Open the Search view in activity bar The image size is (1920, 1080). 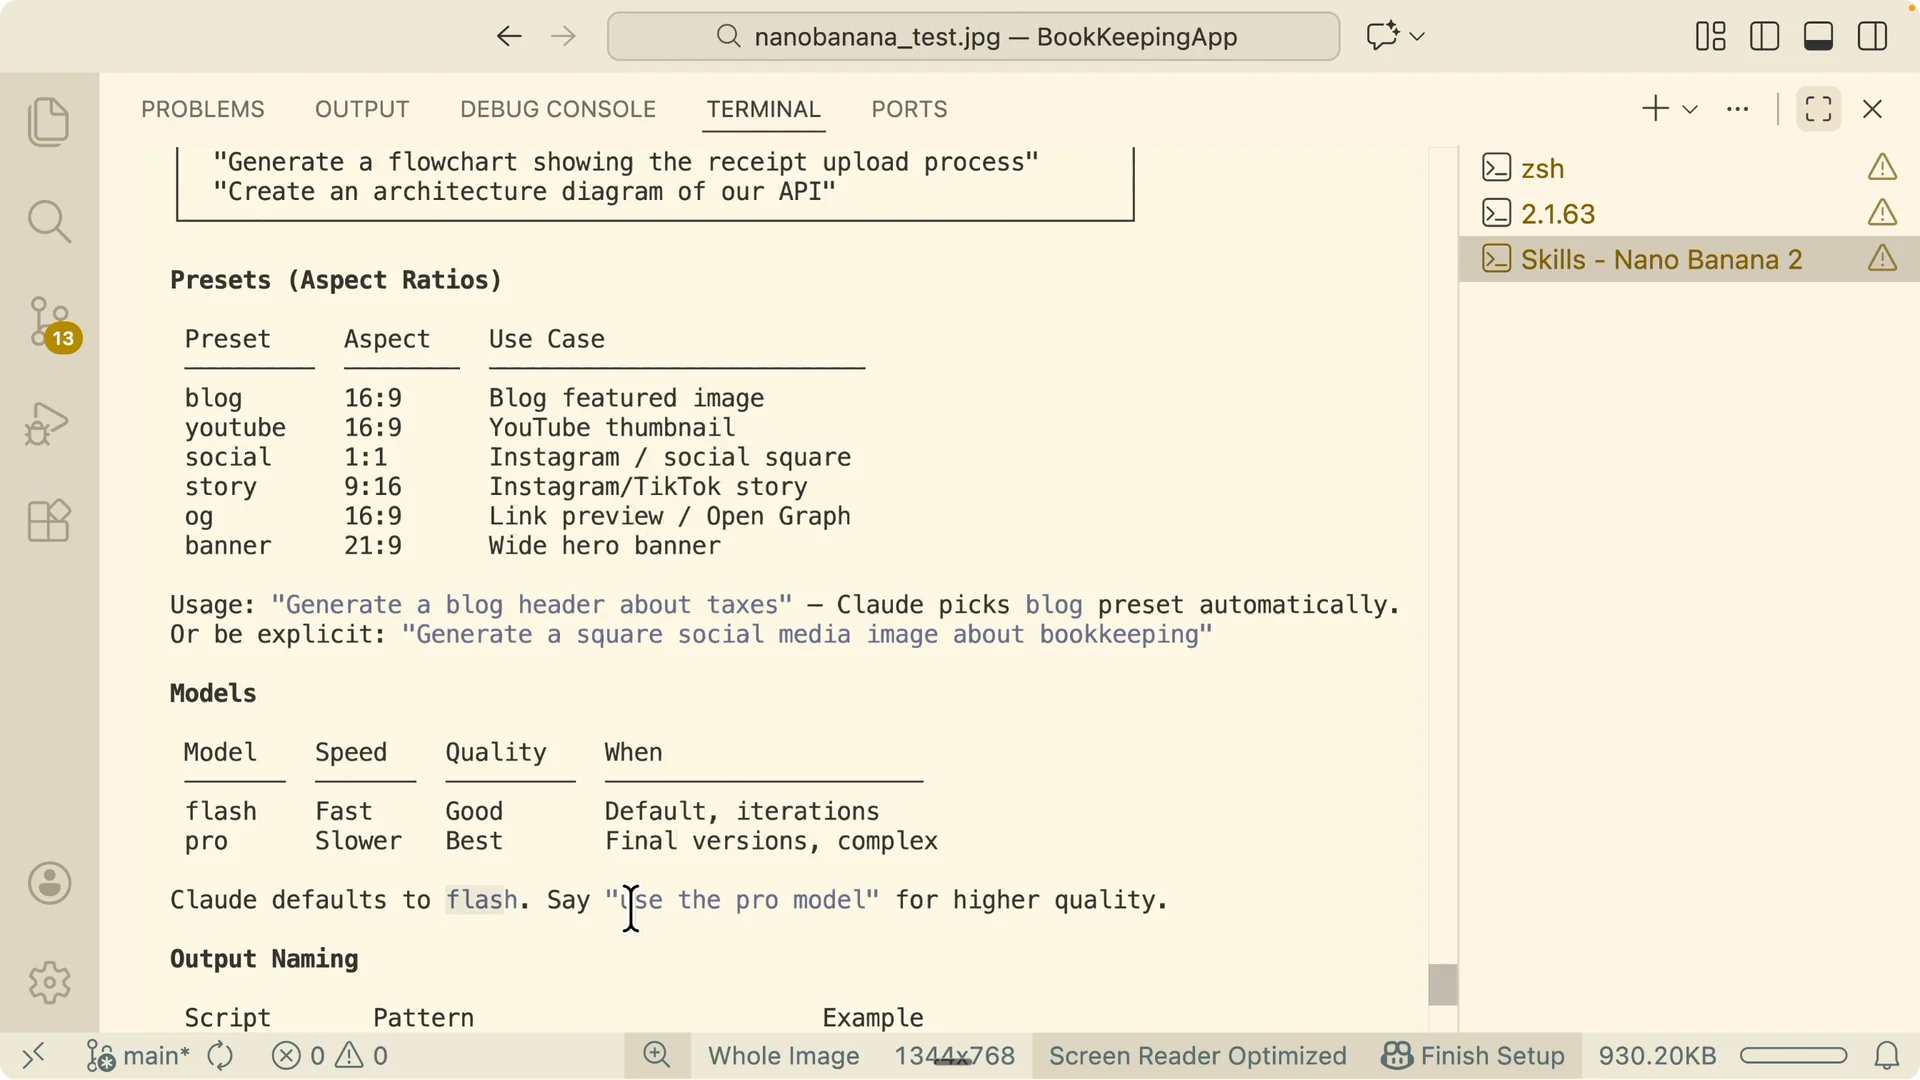pos(48,221)
